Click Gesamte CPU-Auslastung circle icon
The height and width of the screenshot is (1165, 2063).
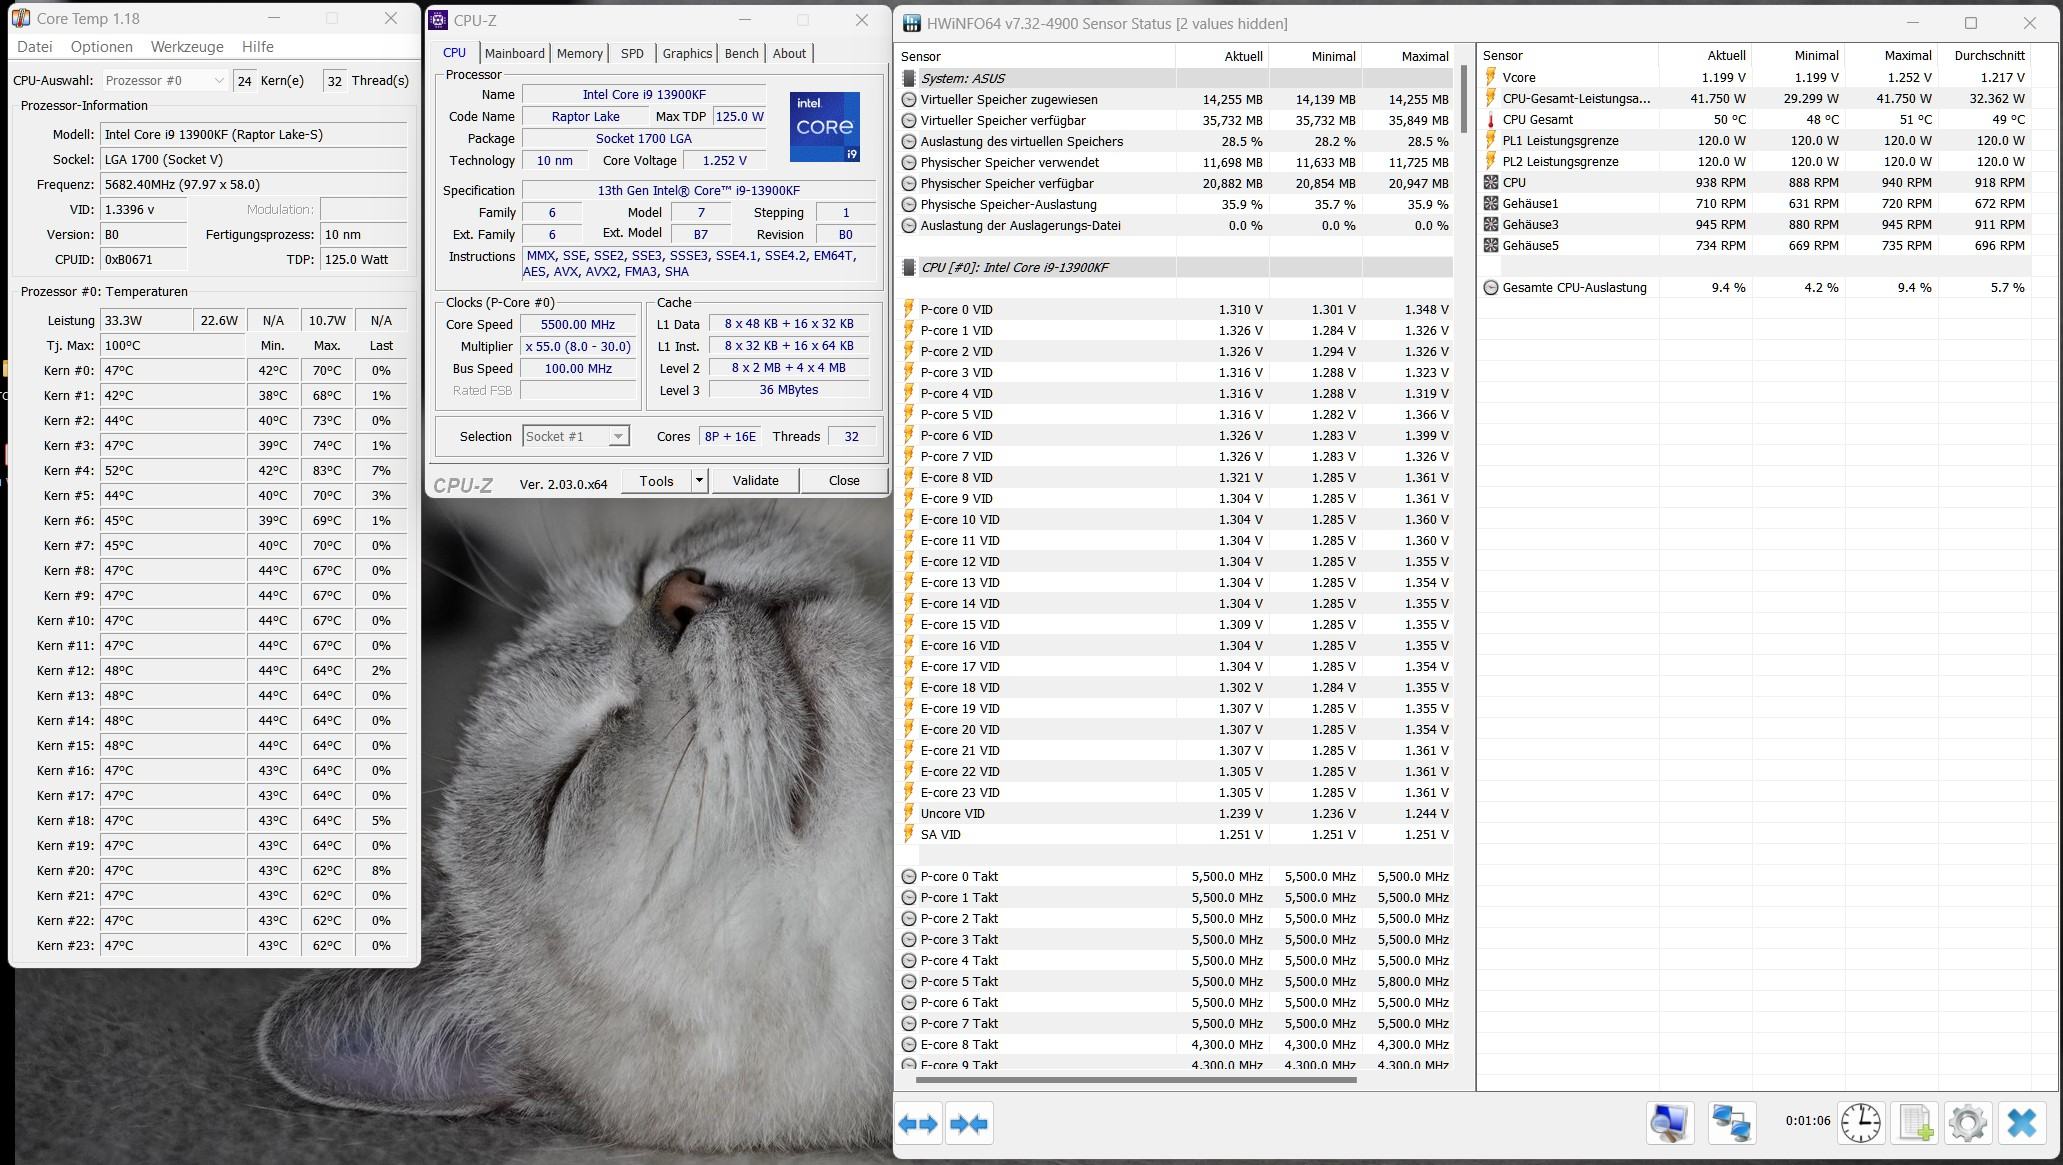coord(1491,287)
